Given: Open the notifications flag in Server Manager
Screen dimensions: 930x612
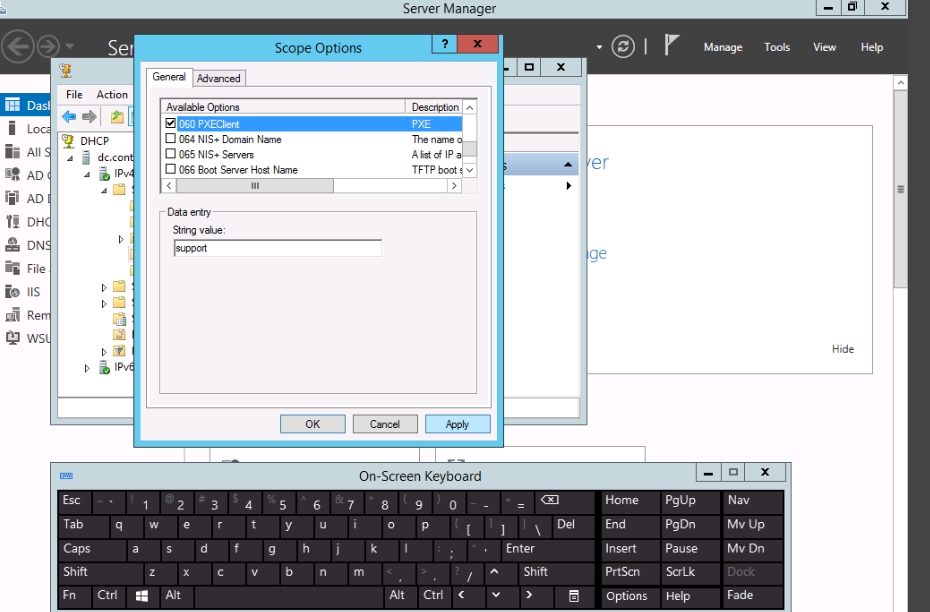Looking at the screenshot, I should point(671,44).
